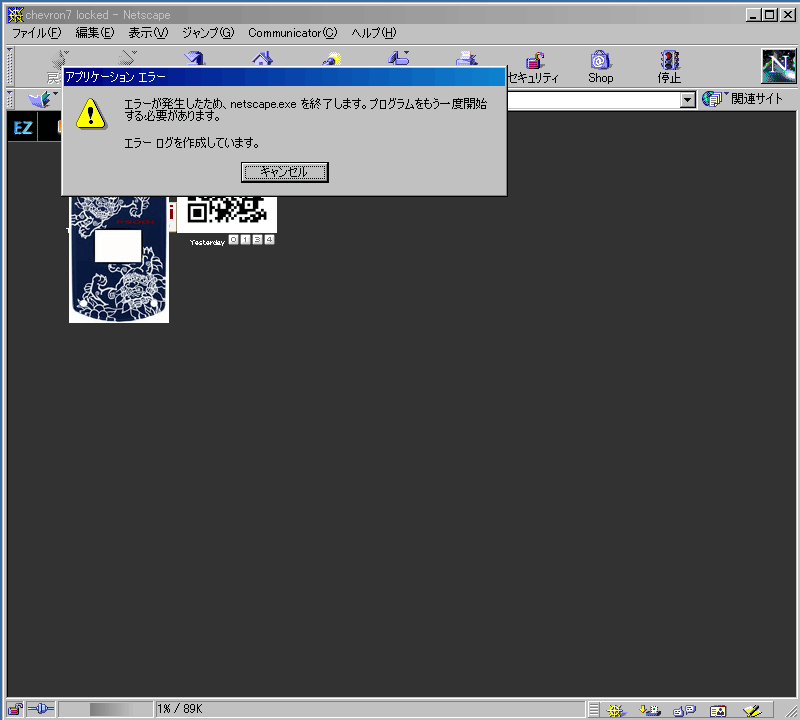800x720 pixels.
Task: Click counter digit 3
Action: tap(257, 239)
